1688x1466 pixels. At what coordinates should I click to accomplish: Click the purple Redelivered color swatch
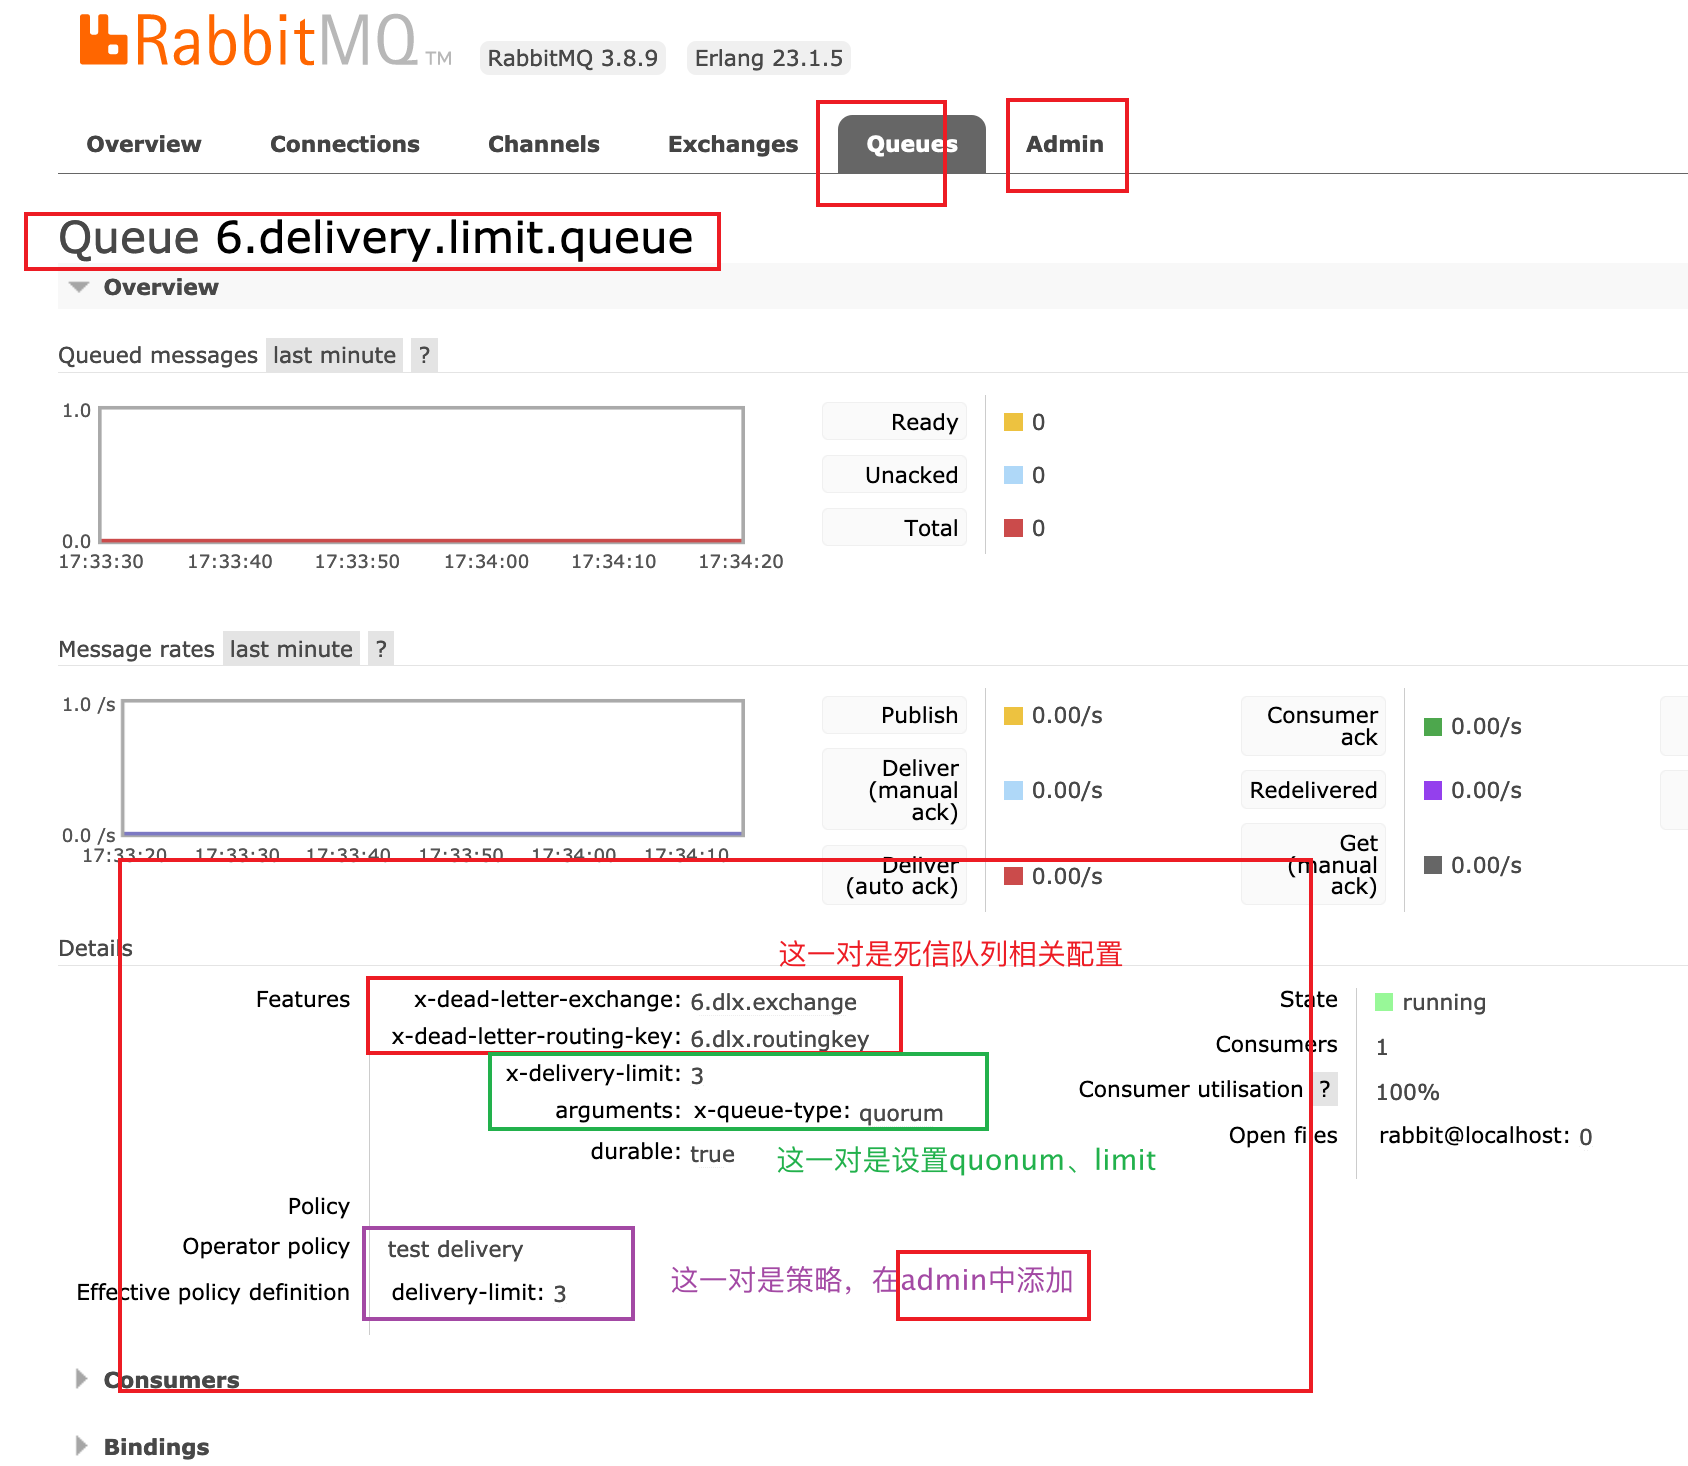[x=1433, y=790]
